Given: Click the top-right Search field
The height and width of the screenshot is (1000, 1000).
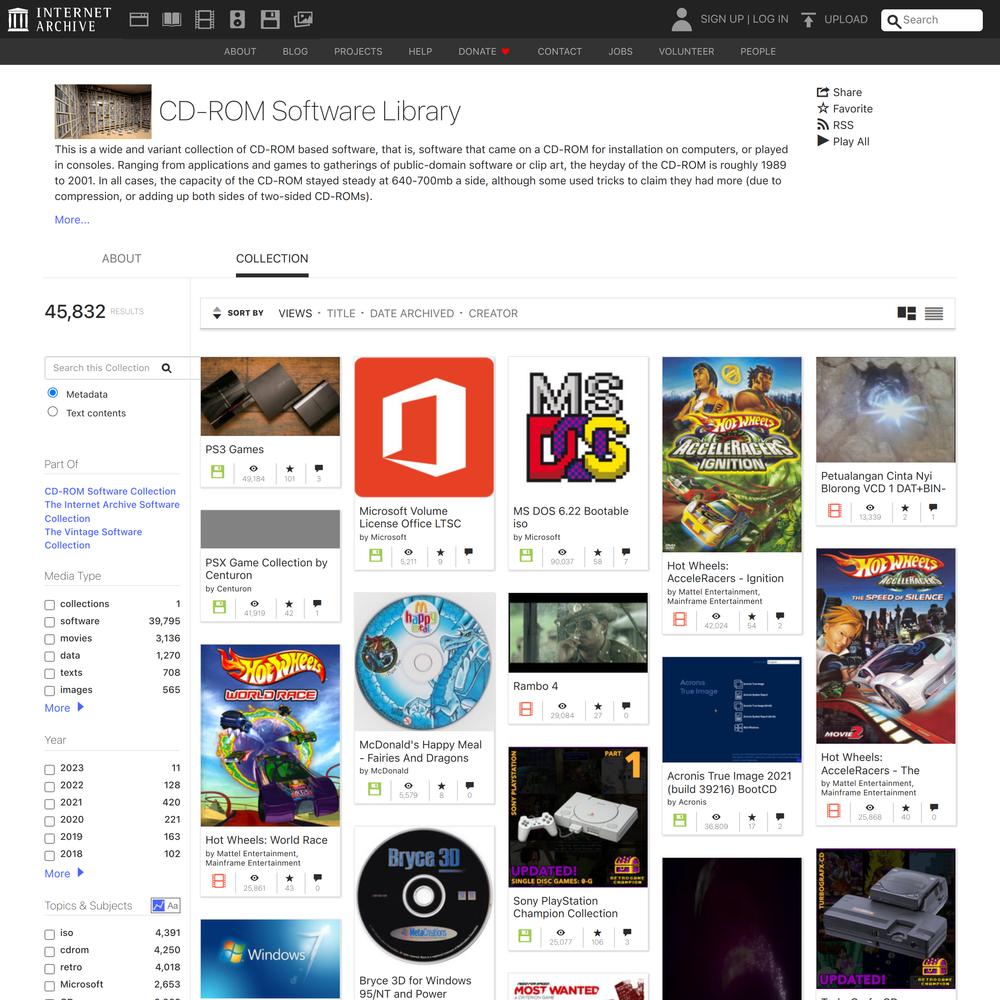Looking at the screenshot, I should click(x=931, y=20).
